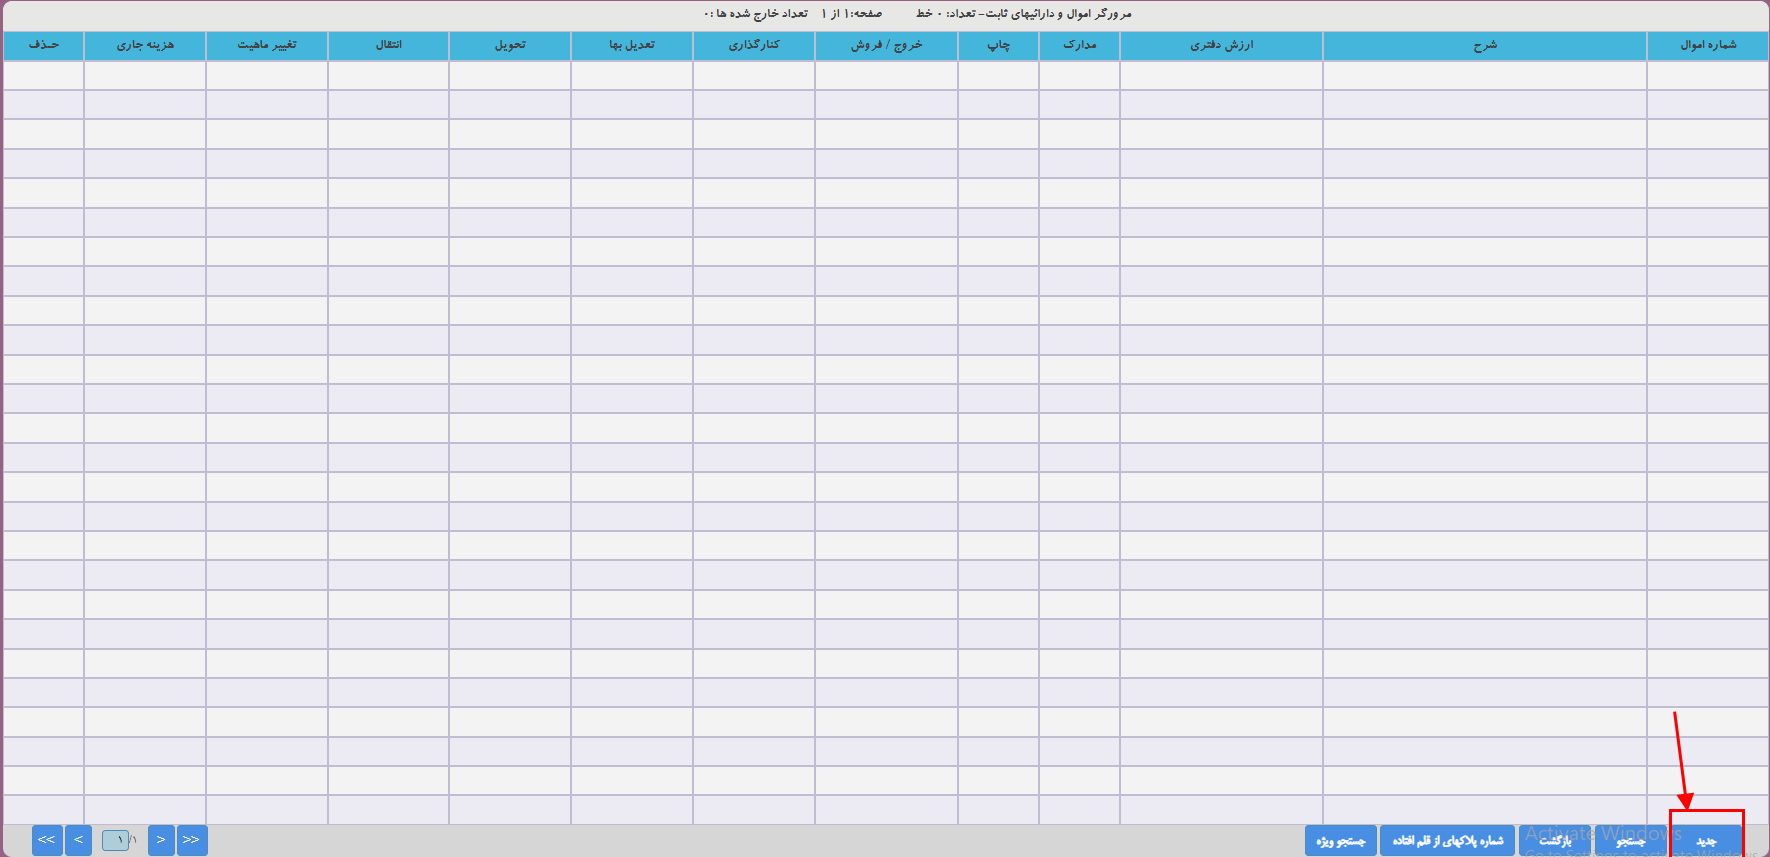
Task: Go to first page with << button
Action: 47,840
